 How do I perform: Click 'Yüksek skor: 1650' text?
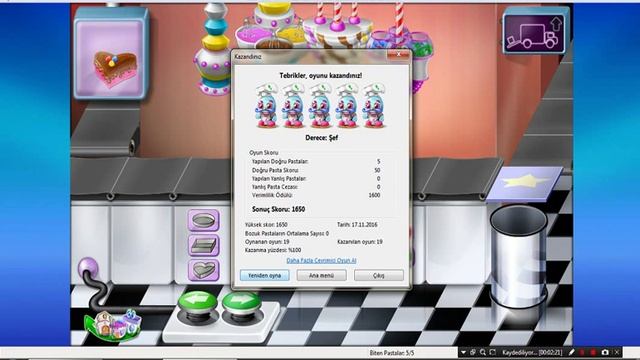266,225
